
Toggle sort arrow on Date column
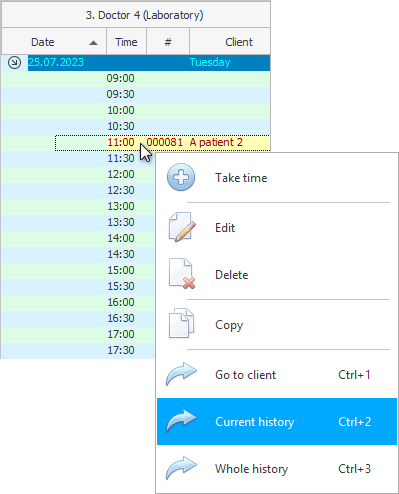[94, 42]
